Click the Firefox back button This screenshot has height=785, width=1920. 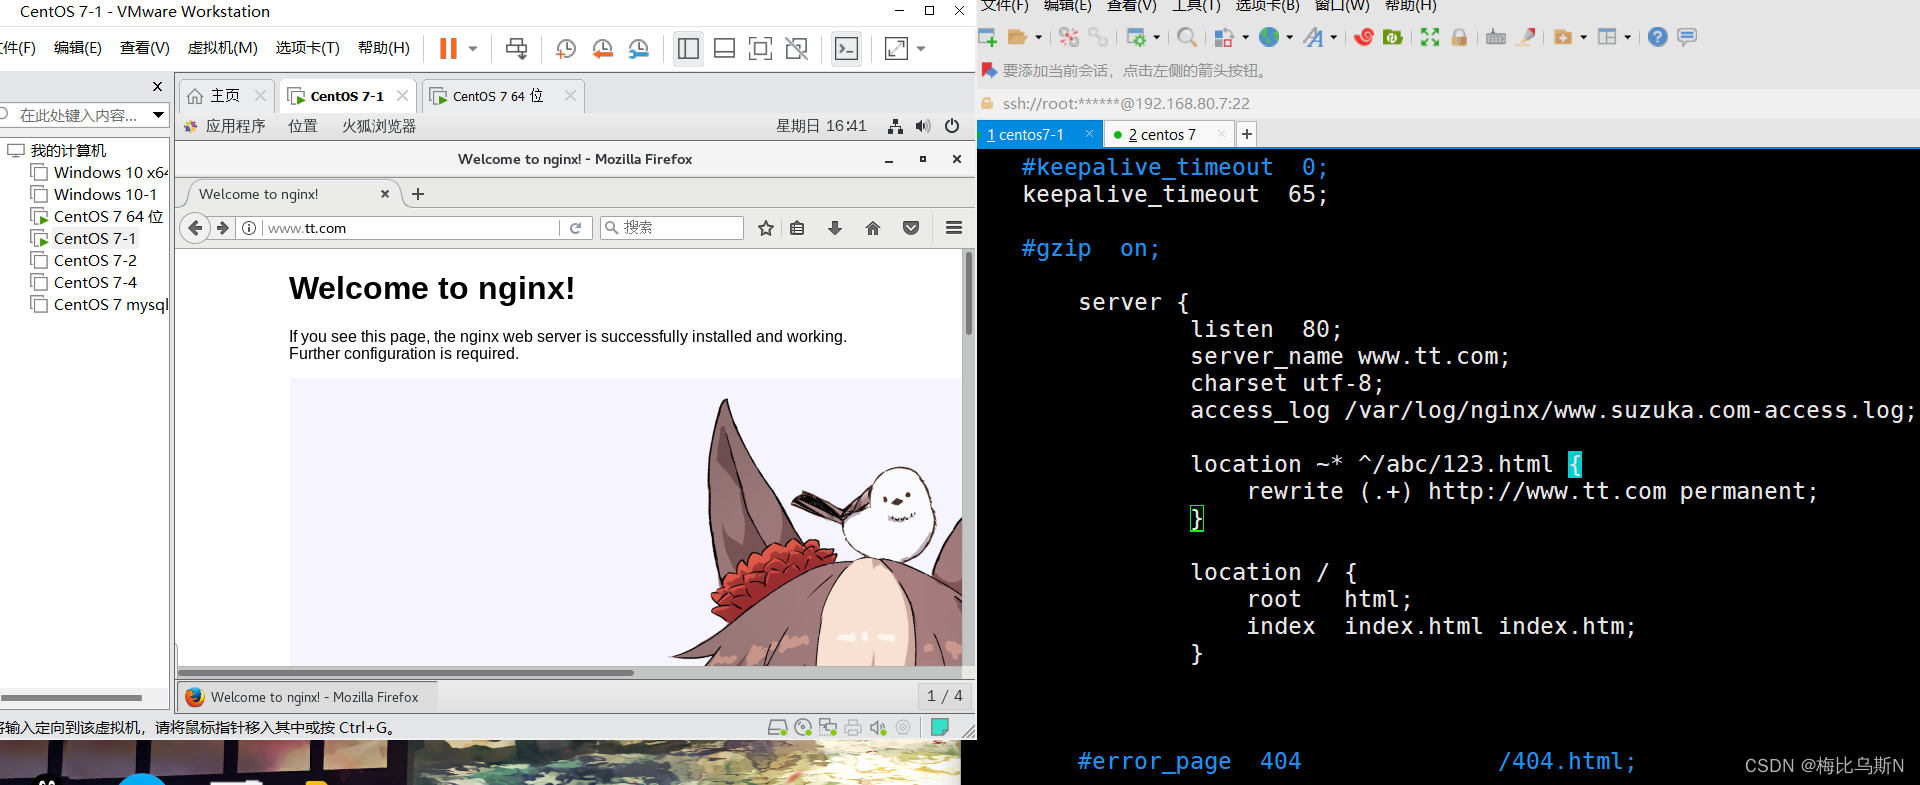(196, 228)
